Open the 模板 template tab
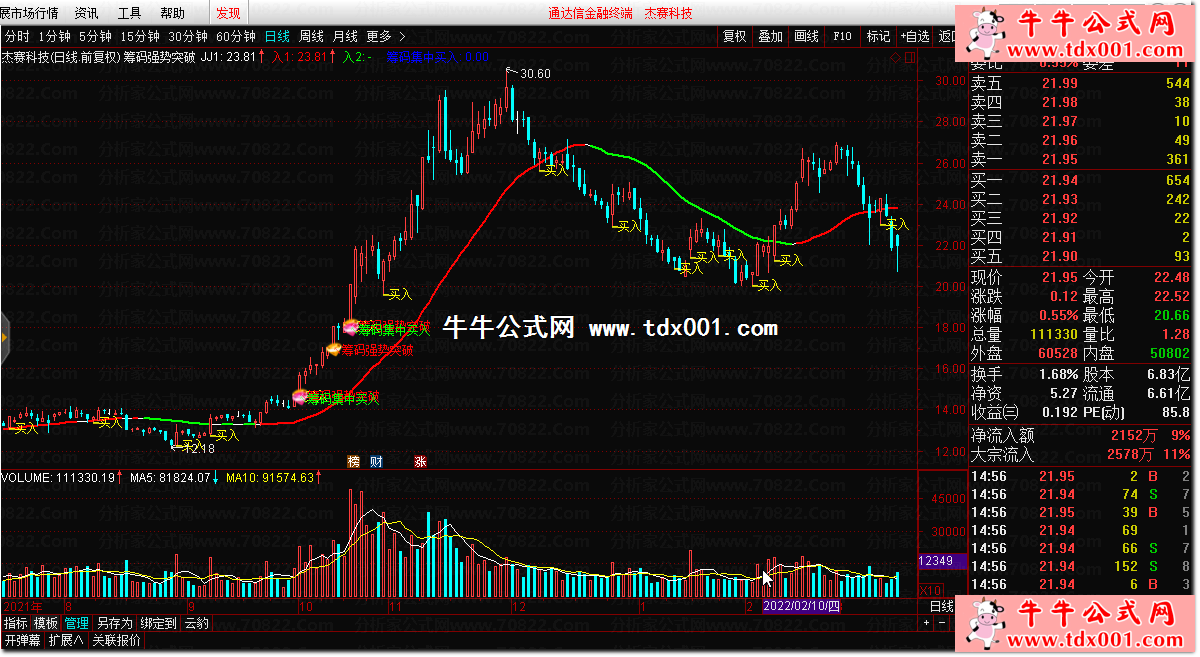 tap(46, 623)
